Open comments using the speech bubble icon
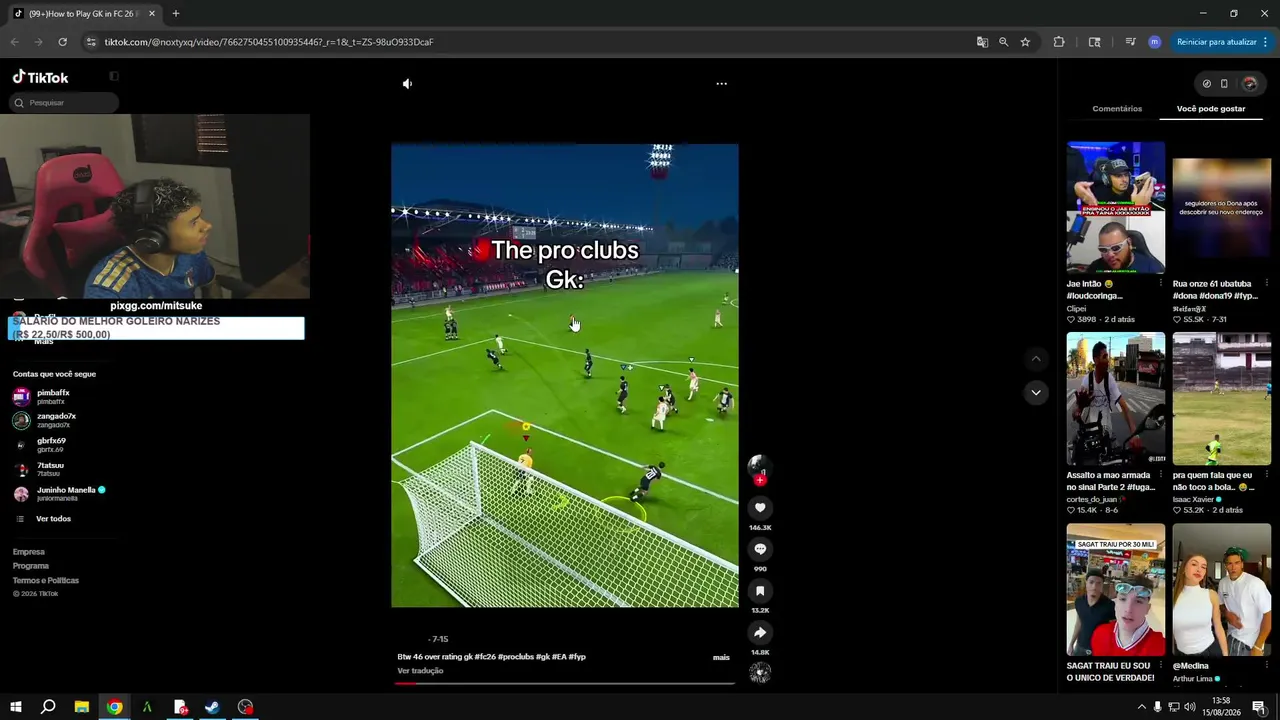 click(x=760, y=549)
